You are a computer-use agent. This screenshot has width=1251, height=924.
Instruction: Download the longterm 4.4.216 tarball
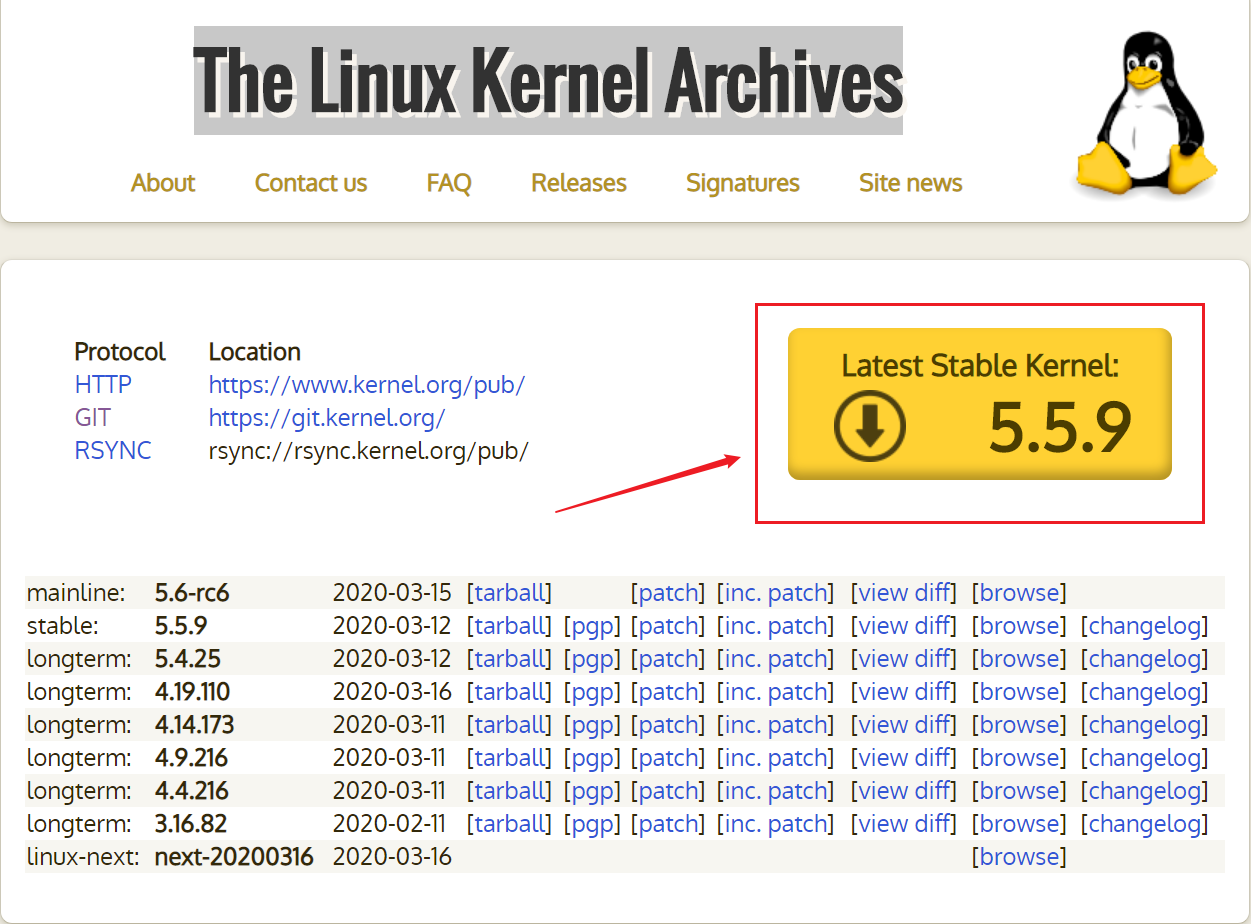tap(510, 791)
